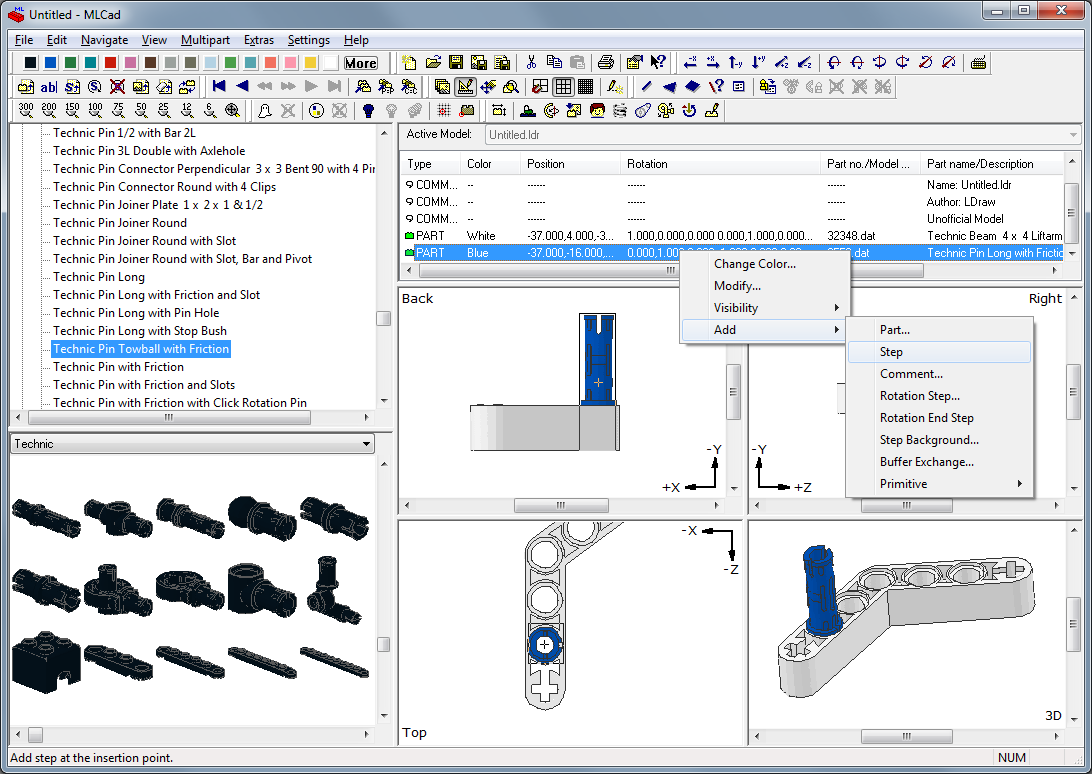The width and height of the screenshot is (1092, 774).
Task: Expand the Primitive submenu
Action: pos(939,483)
